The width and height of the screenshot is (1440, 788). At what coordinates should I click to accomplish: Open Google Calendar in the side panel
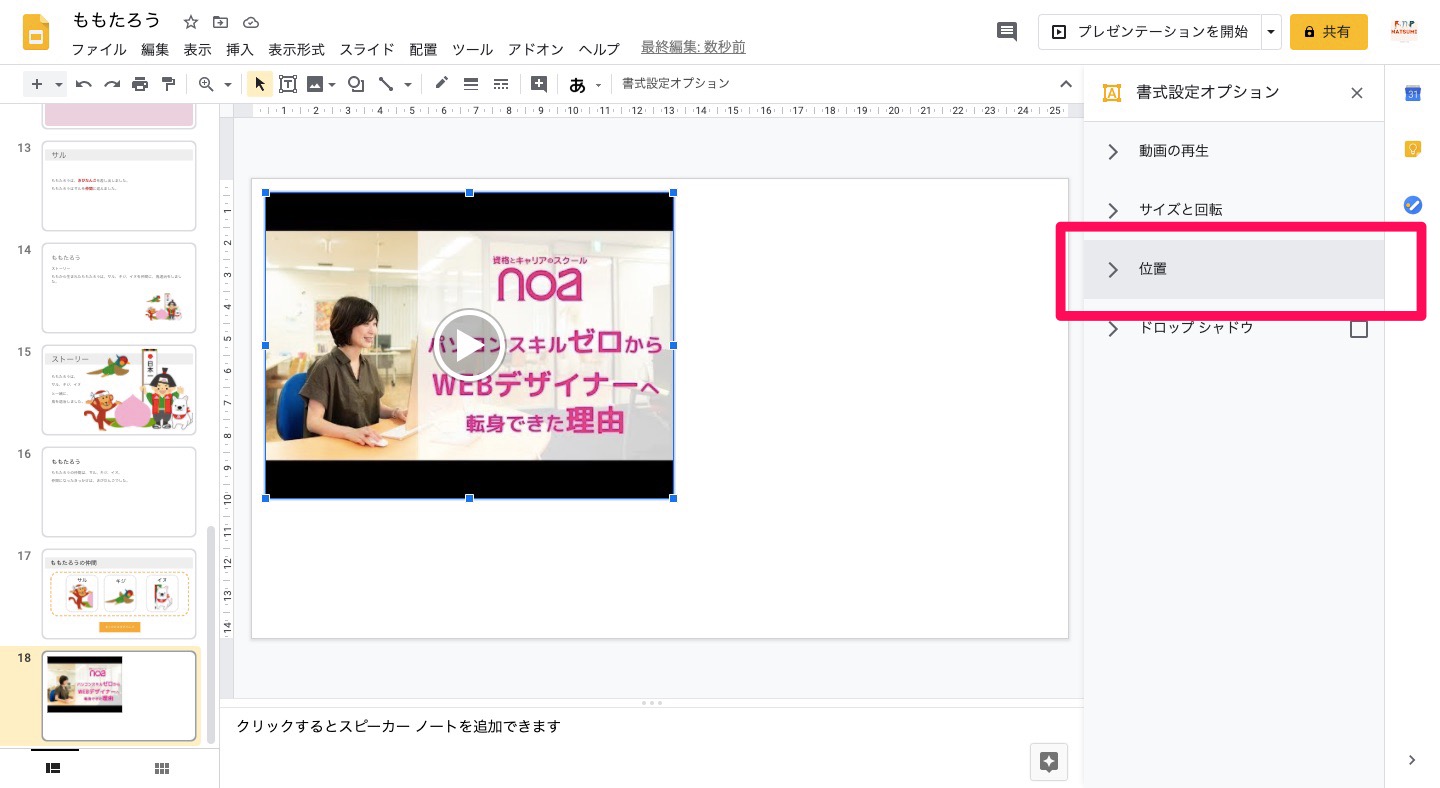tap(1412, 93)
